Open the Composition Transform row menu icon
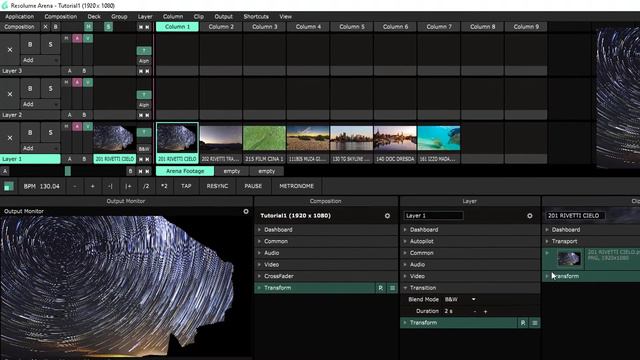This screenshot has height=360, width=640. point(392,288)
